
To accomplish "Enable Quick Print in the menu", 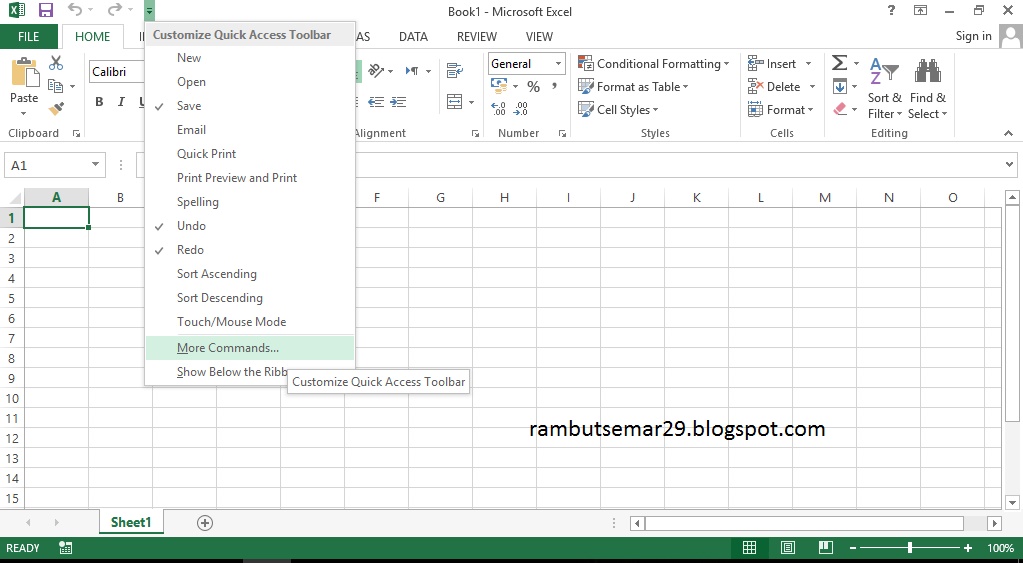I will (x=250, y=154).
